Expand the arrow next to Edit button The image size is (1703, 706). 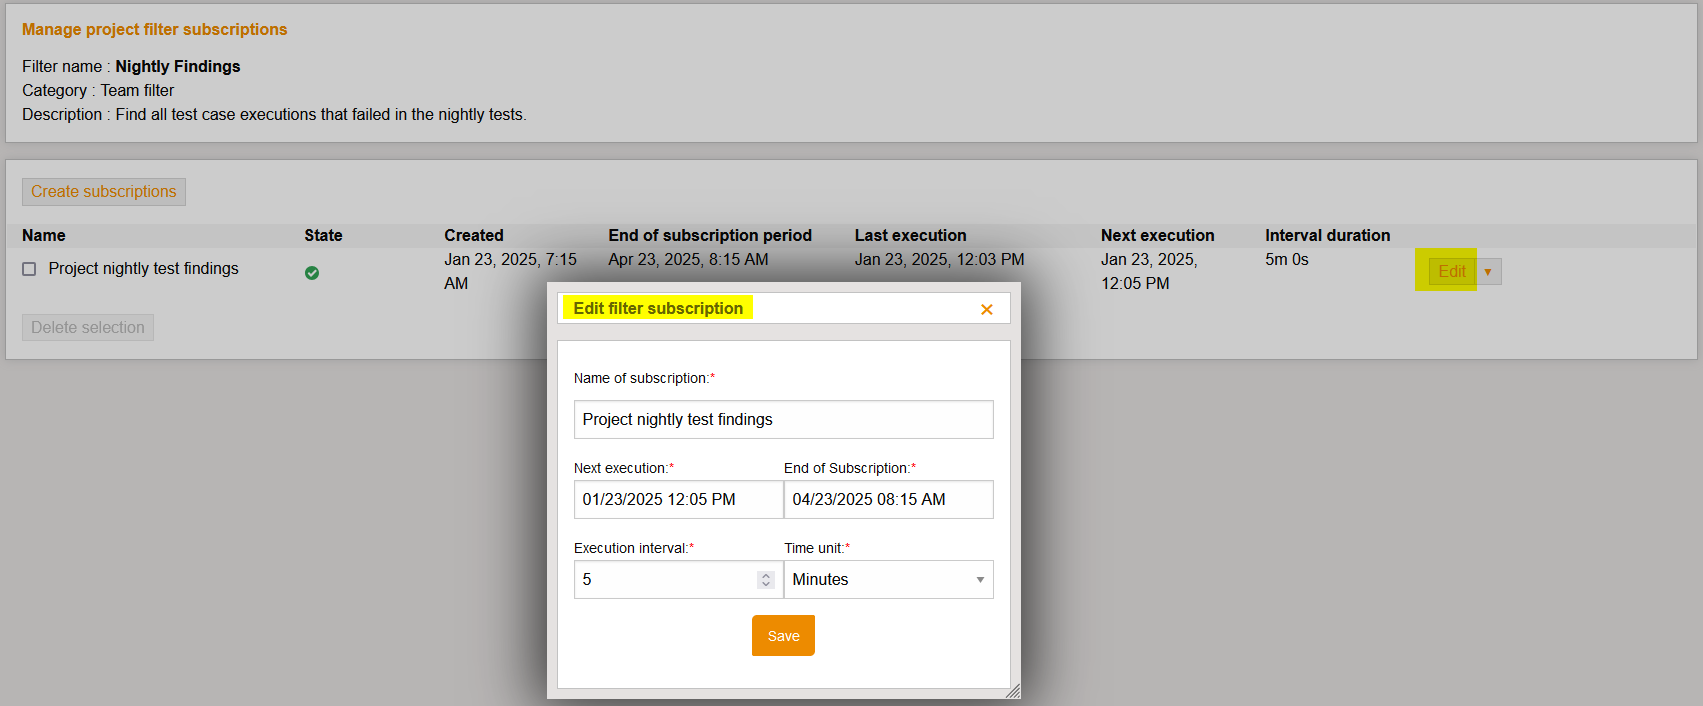[x=1488, y=272]
